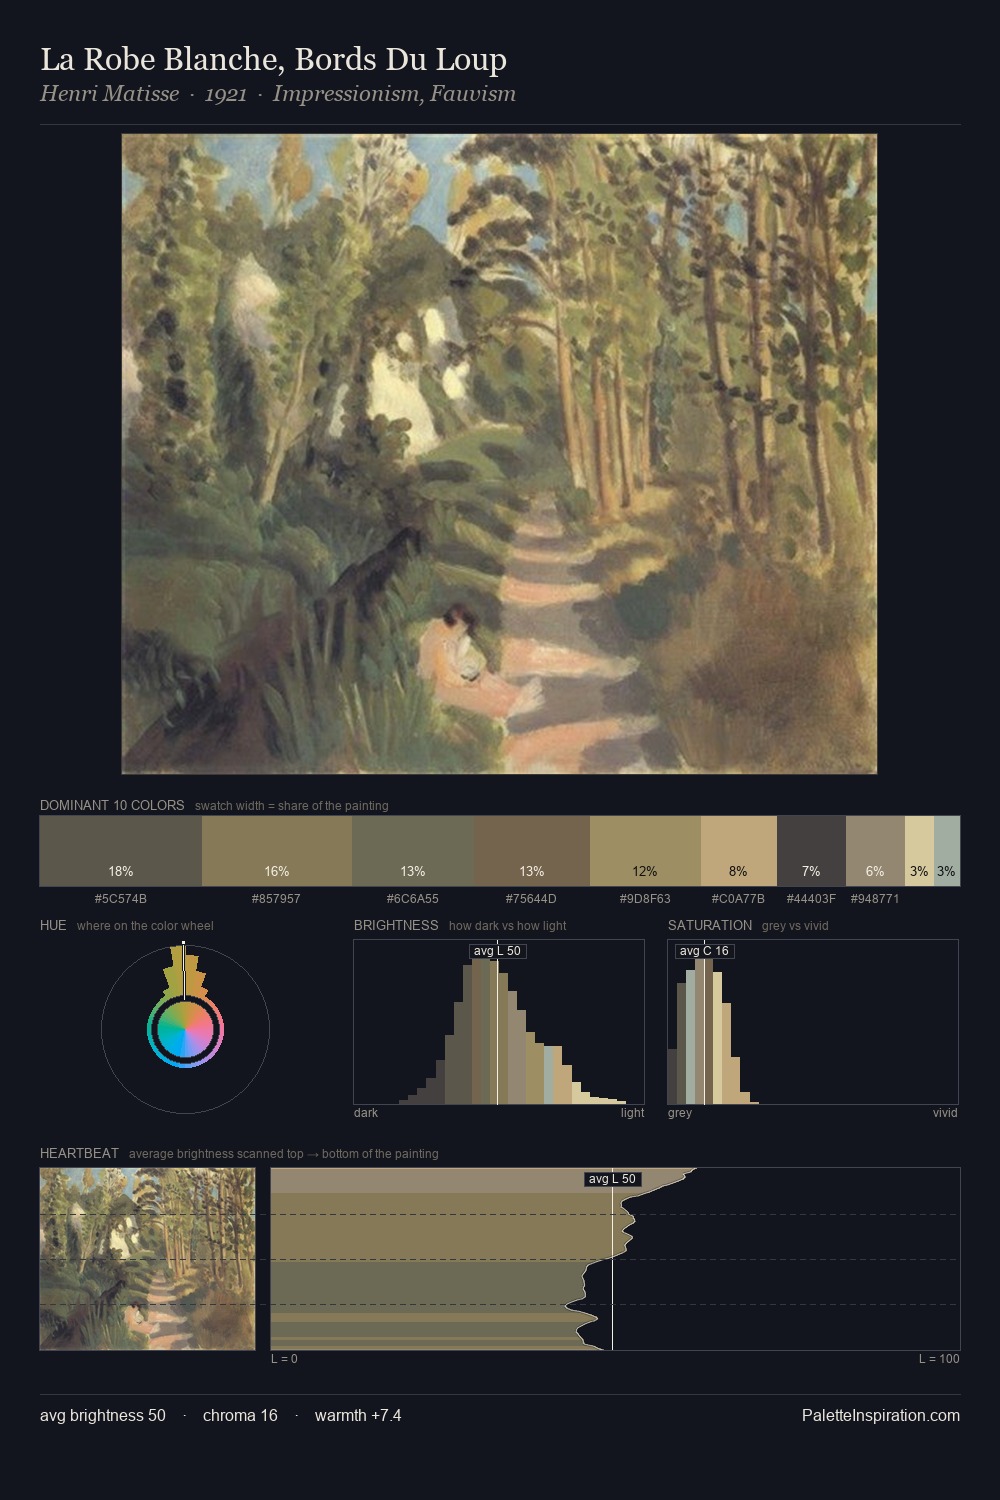Click the HUE section heading
Image resolution: width=1000 pixels, height=1500 pixels.
point(53,925)
